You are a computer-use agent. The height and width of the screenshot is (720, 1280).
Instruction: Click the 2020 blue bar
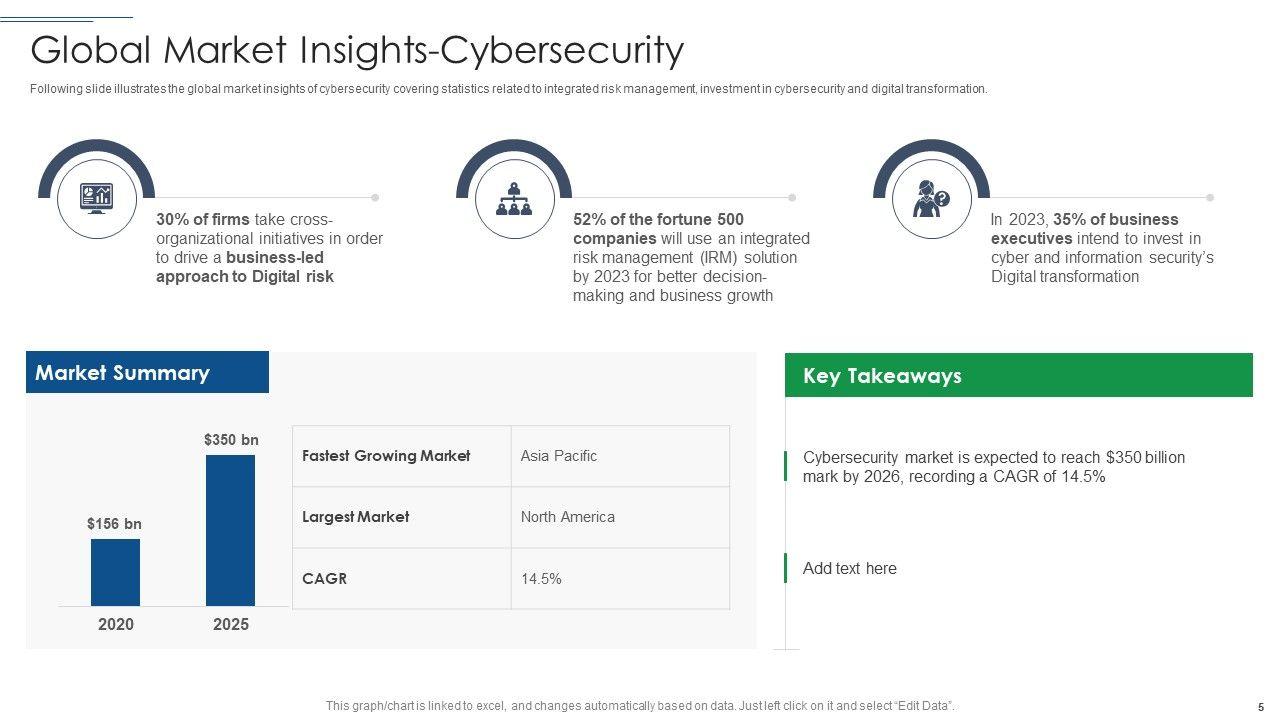point(115,572)
